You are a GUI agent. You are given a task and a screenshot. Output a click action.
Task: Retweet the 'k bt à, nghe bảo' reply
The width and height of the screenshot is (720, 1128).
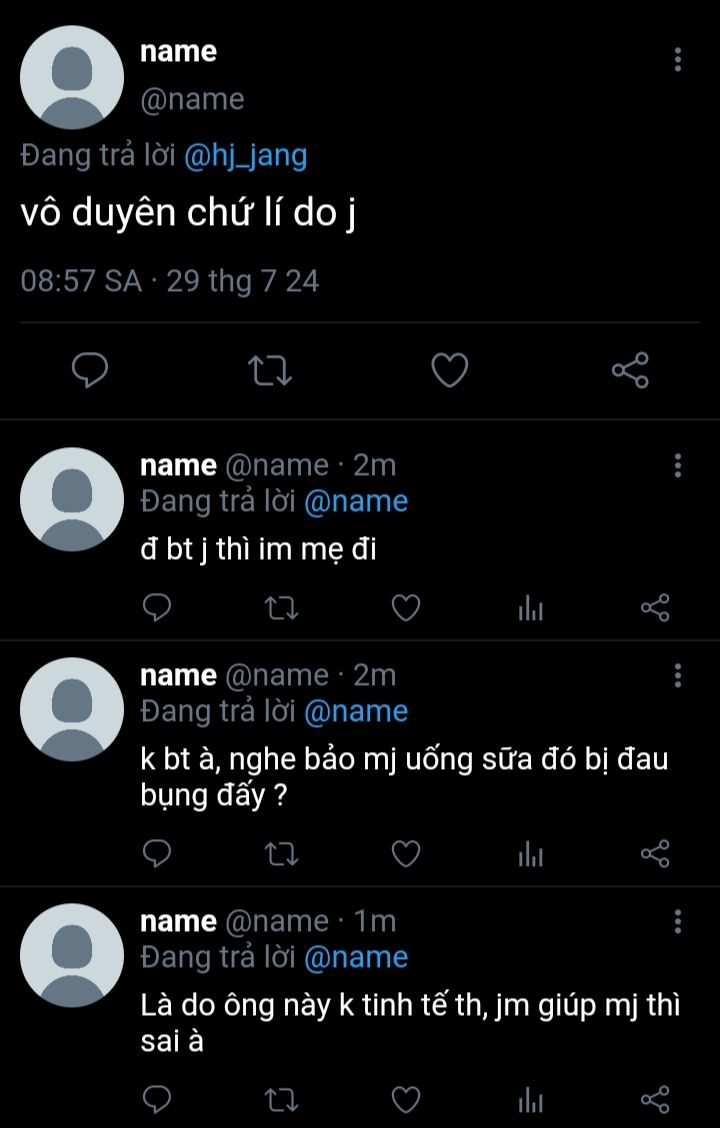(281, 853)
